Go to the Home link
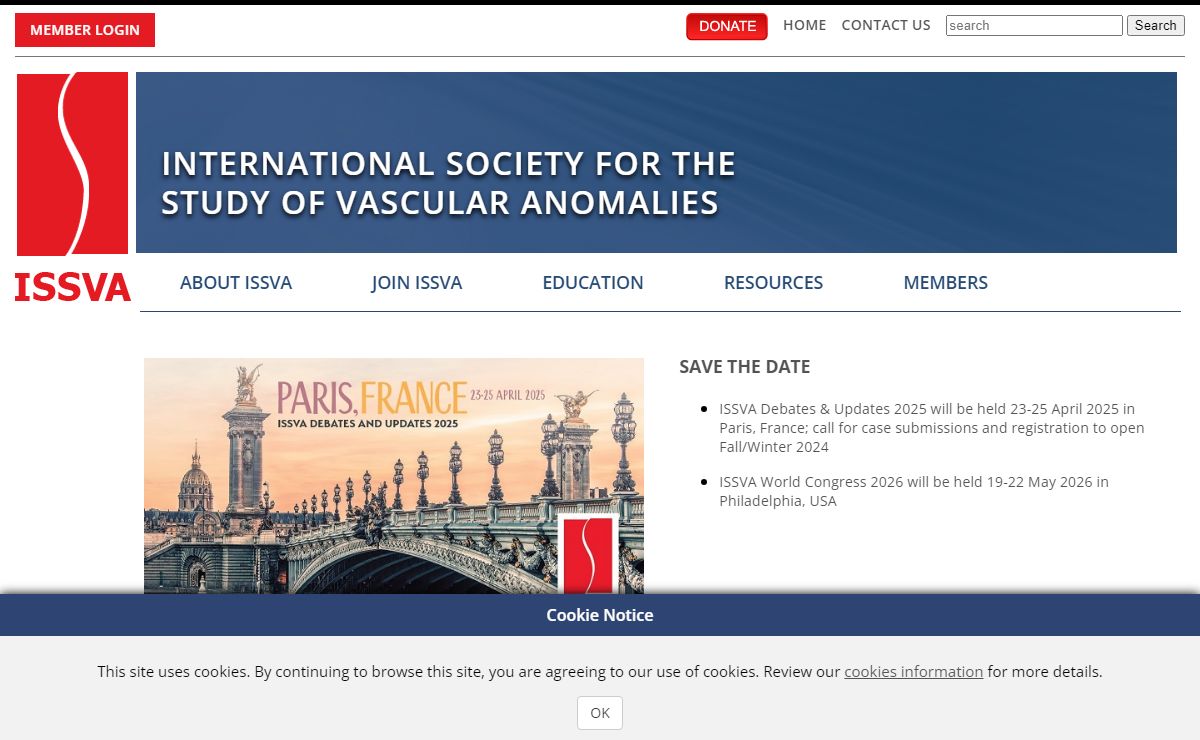Viewport: 1200px width, 740px height. pos(805,25)
